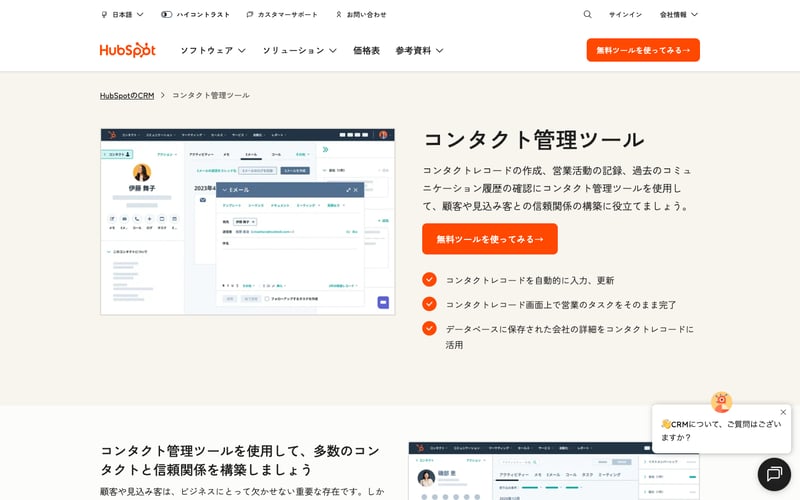800x500 pixels.
Task: Expand the ソフトウェア menu
Action: pyautogui.click(x=213, y=51)
